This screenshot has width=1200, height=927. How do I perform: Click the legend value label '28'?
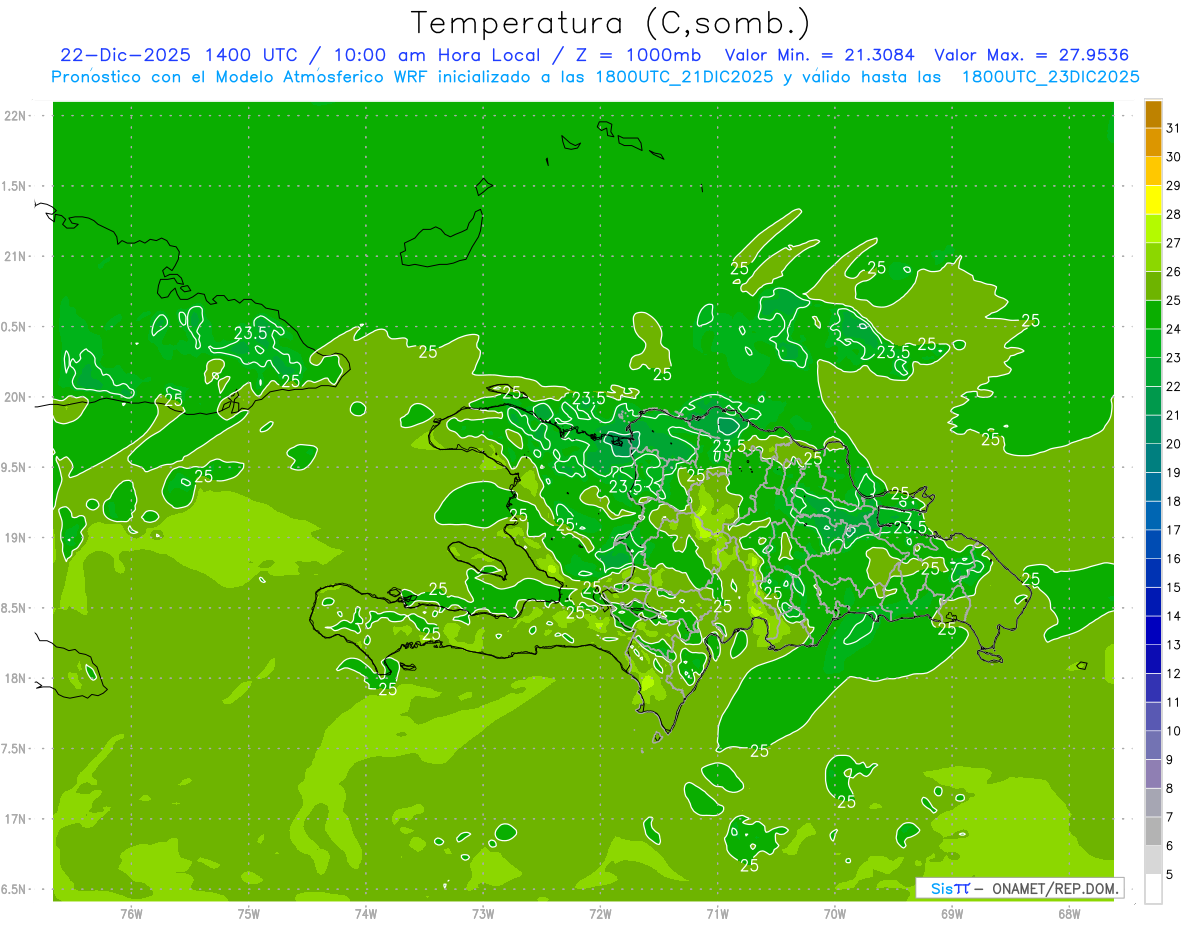tap(1174, 215)
